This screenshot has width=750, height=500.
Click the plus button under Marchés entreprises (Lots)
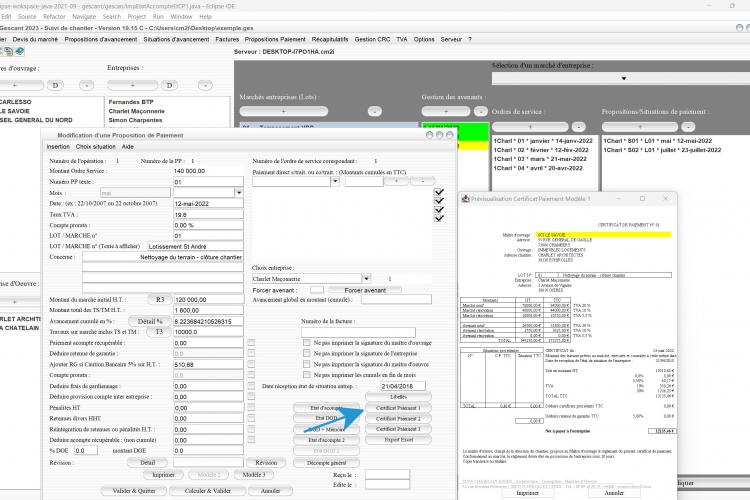click(284, 111)
